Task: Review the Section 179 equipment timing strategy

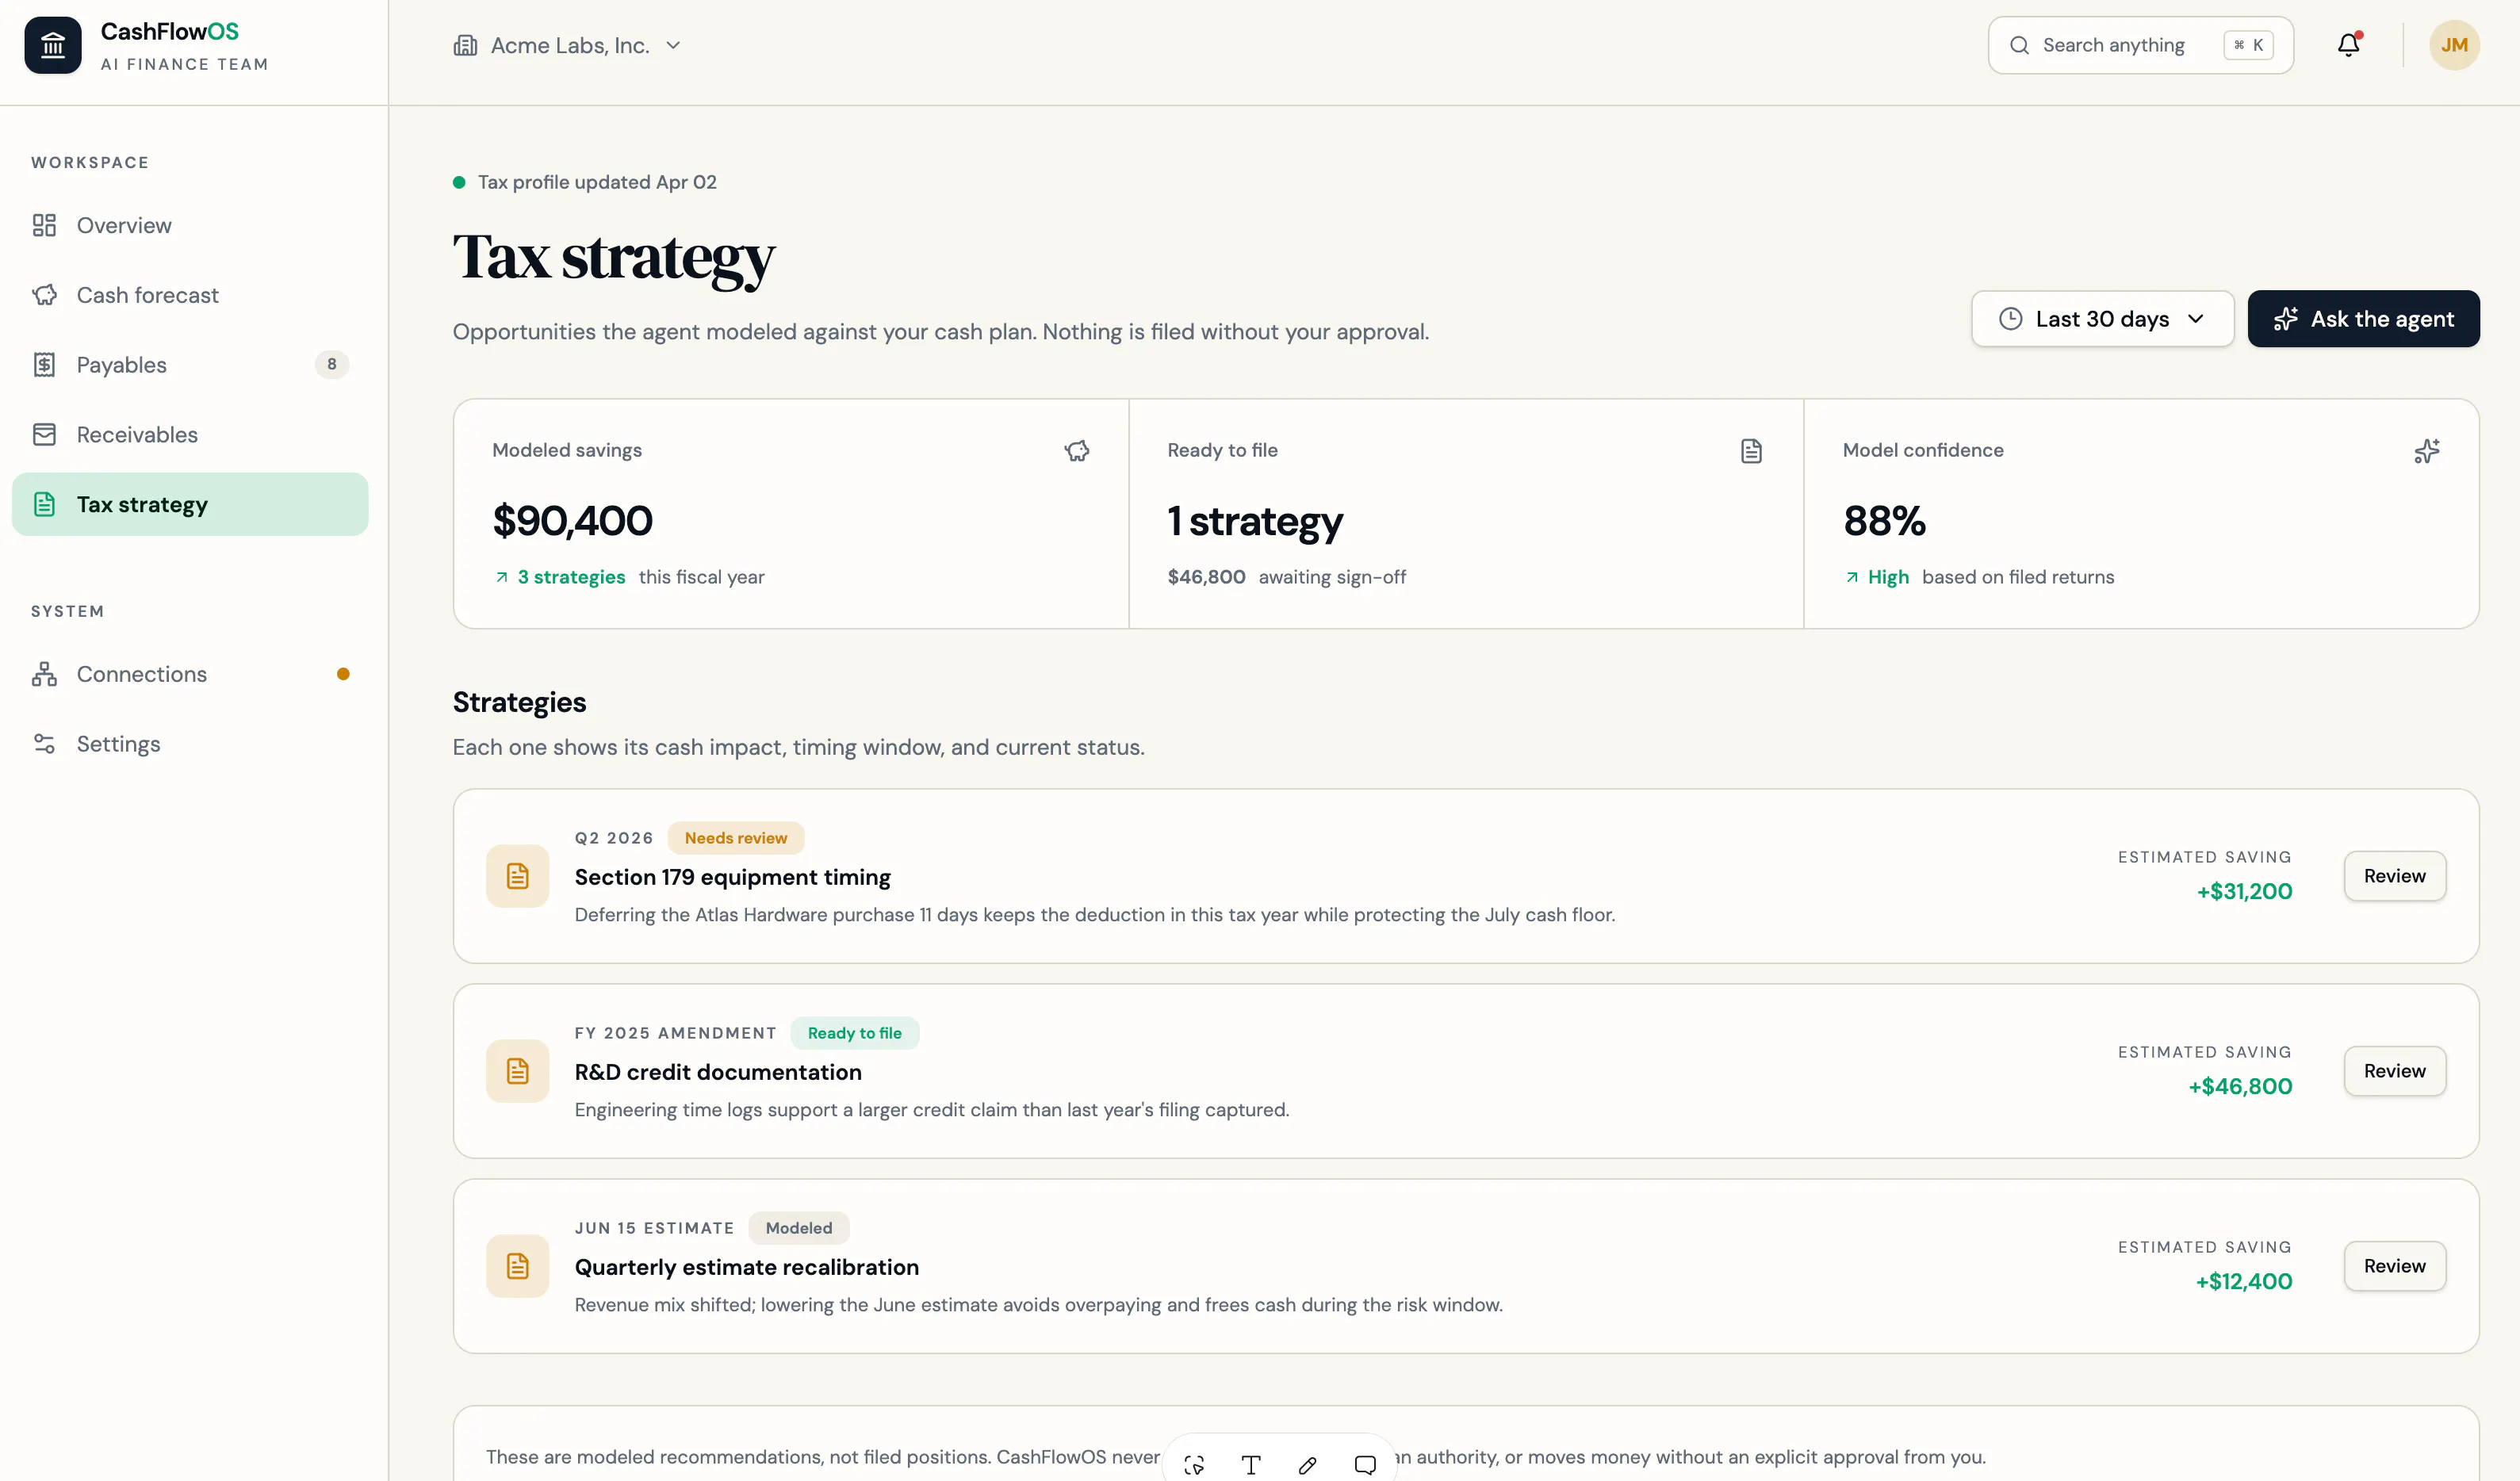Action: (2395, 876)
